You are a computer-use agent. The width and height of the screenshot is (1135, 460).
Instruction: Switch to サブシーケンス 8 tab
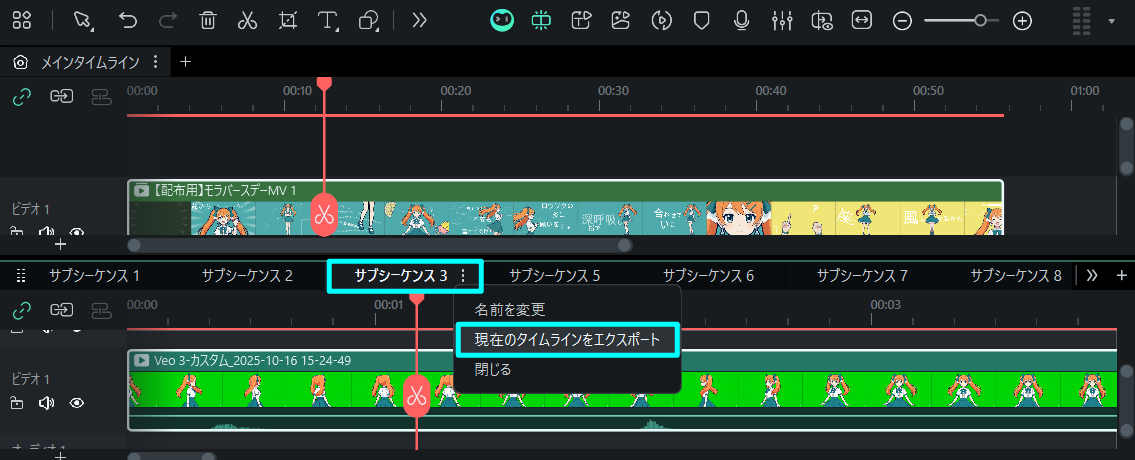coord(1016,275)
